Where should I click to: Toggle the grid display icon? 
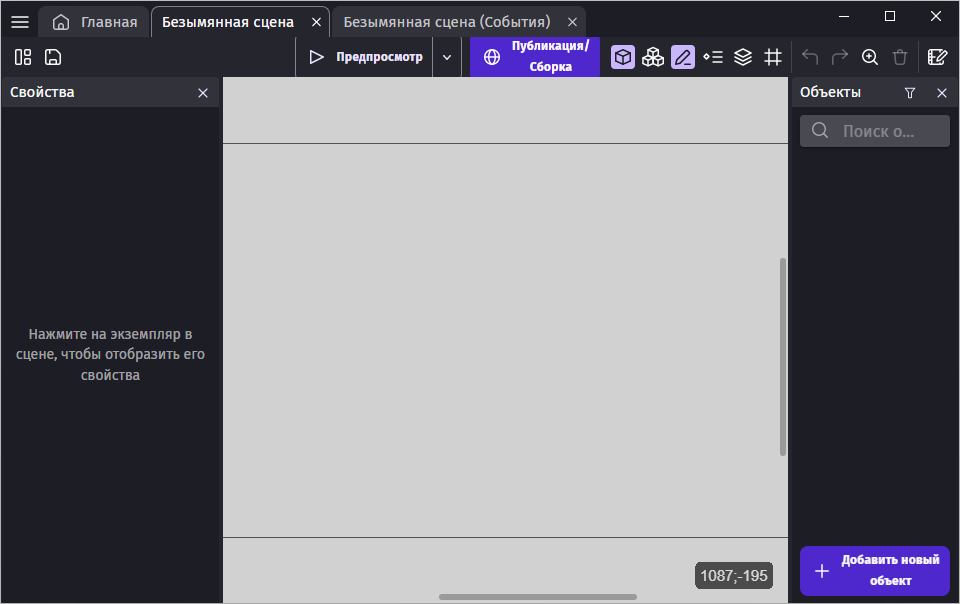point(773,57)
